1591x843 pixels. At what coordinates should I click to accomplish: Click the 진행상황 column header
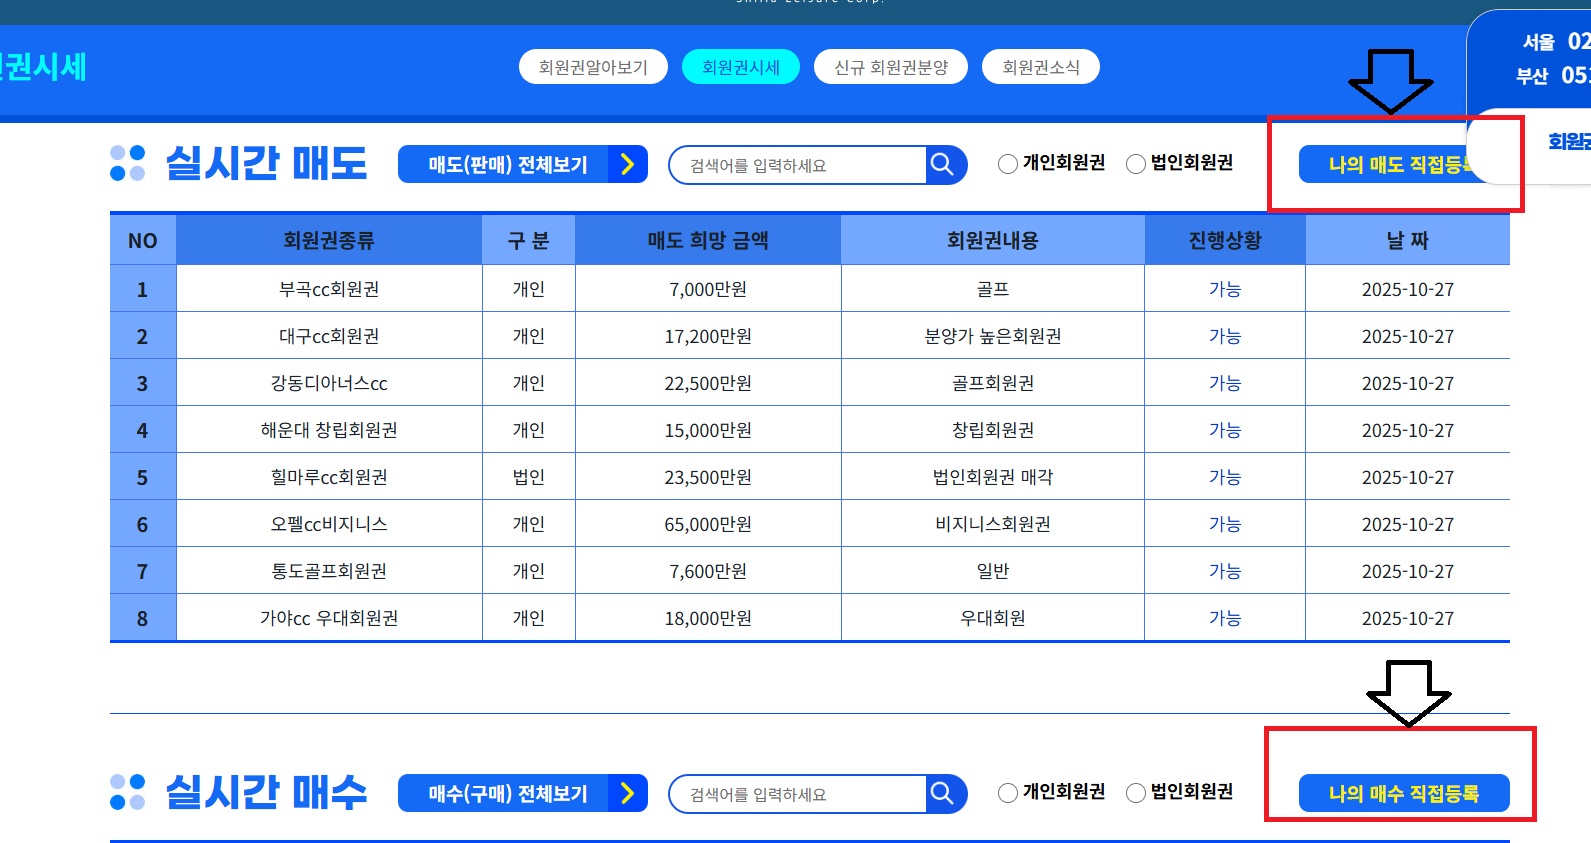point(1225,240)
